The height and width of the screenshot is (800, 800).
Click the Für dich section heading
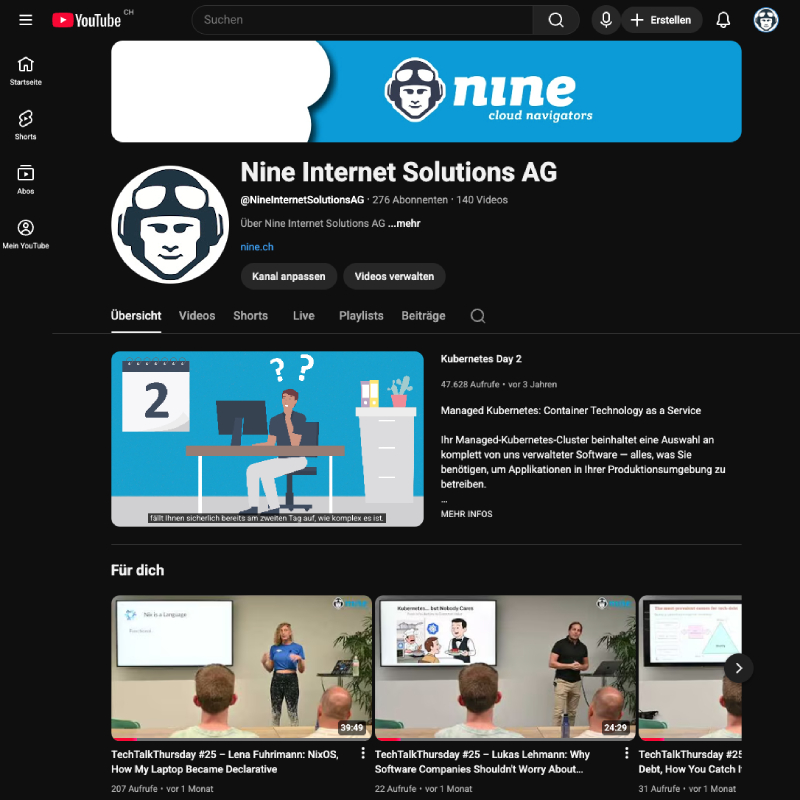138,570
